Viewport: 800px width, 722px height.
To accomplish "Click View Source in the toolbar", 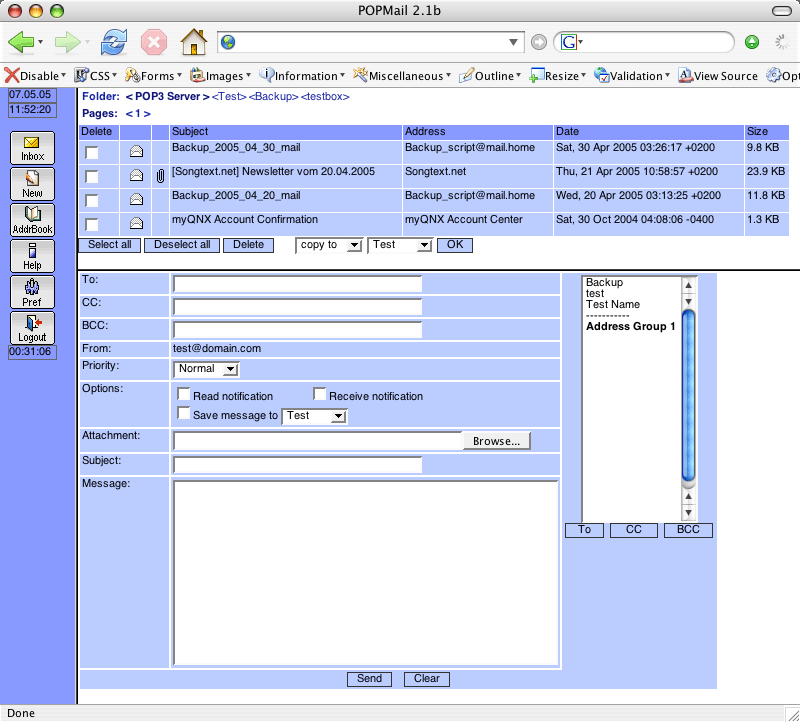I will [x=718, y=76].
